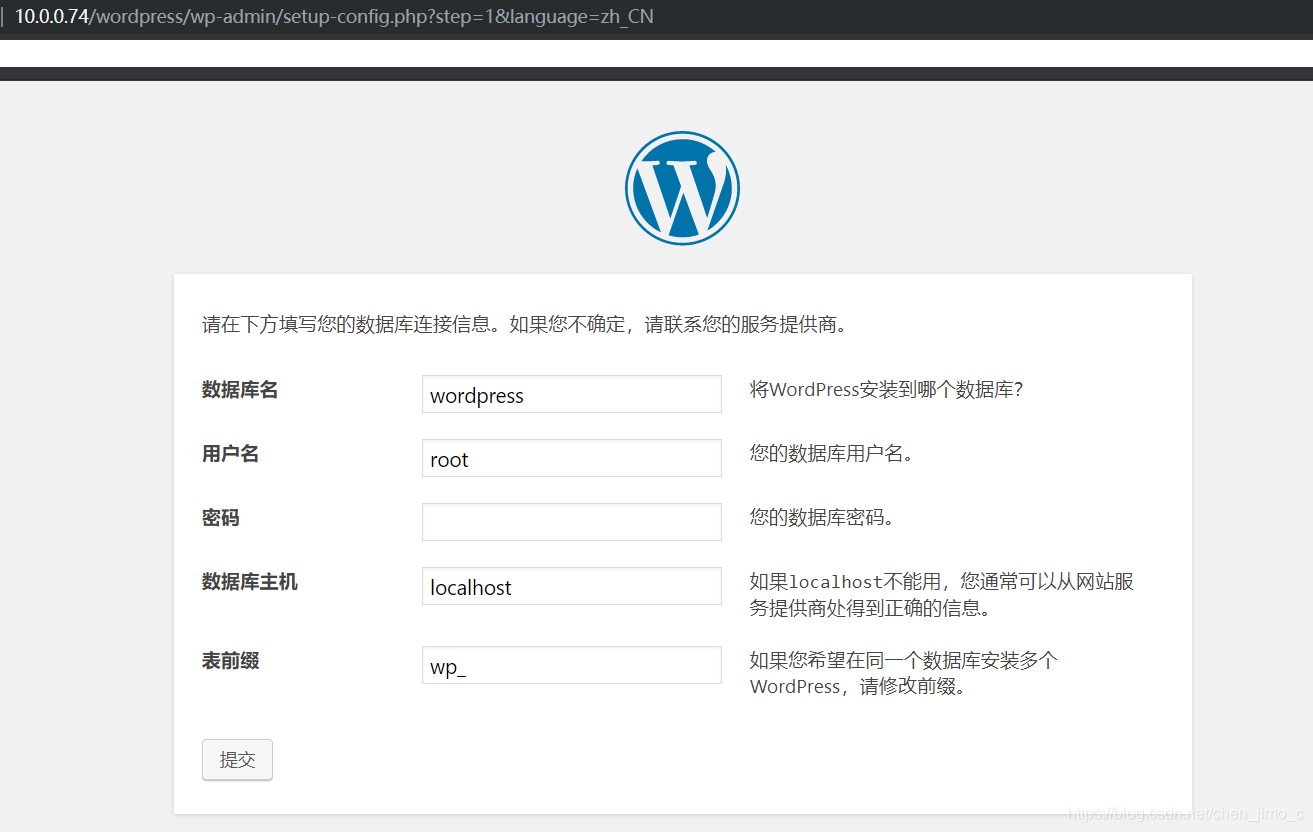Click the 数据库主机 label
The image size is (1313, 832).
point(250,581)
